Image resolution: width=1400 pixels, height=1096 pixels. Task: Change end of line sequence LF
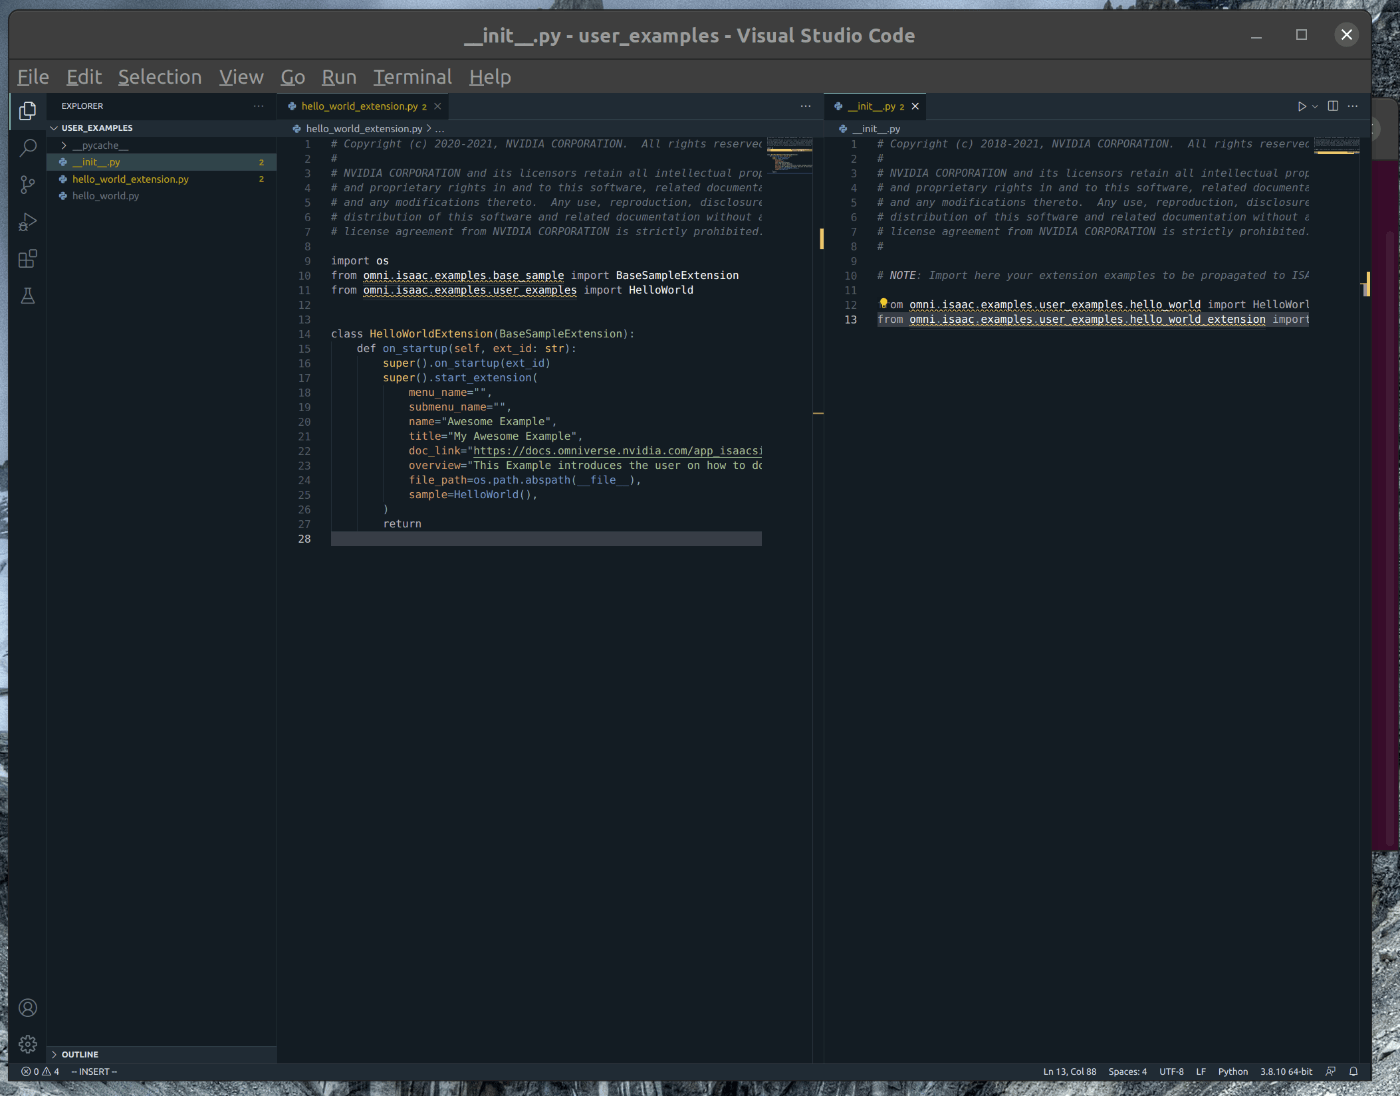(x=1201, y=1072)
